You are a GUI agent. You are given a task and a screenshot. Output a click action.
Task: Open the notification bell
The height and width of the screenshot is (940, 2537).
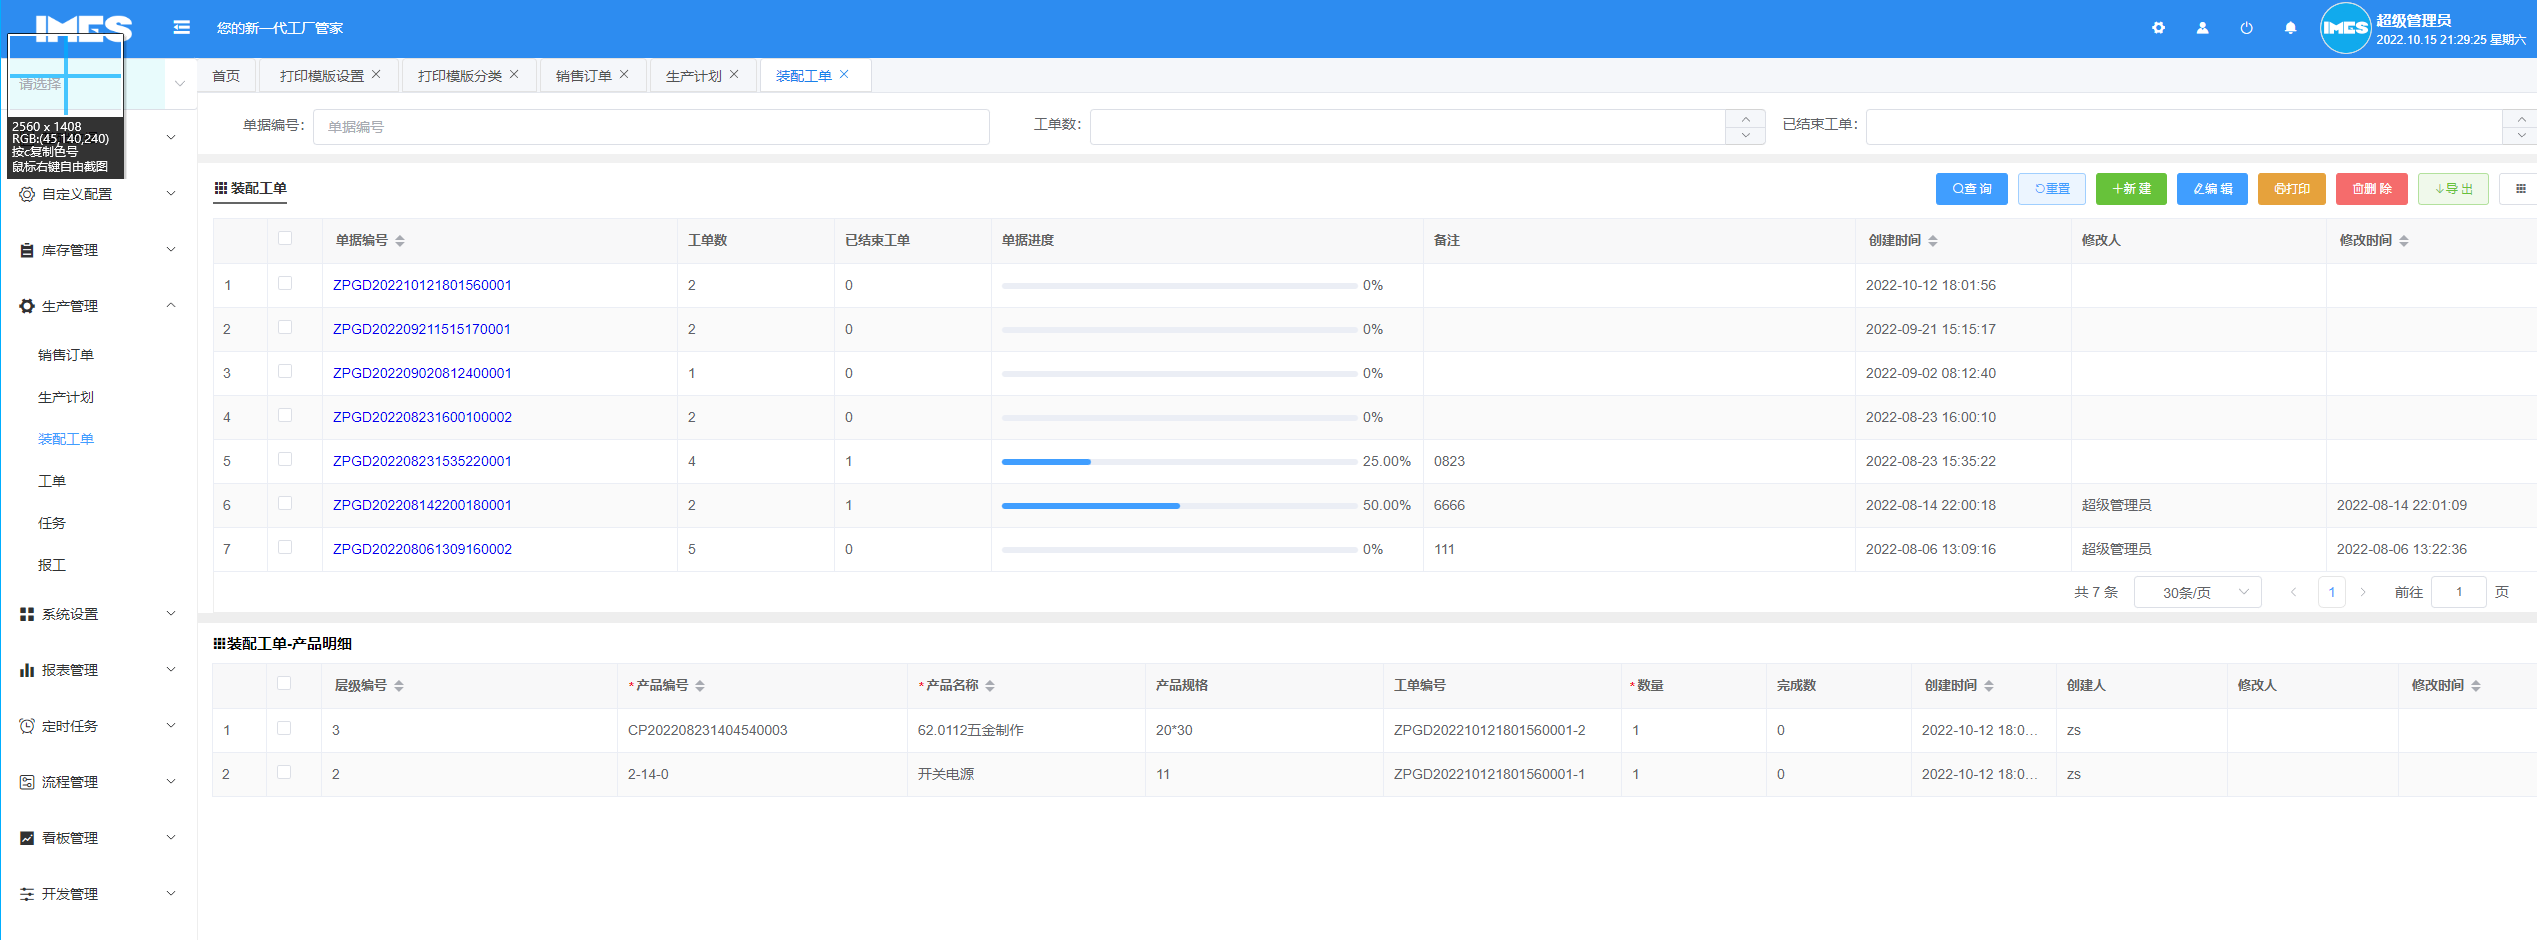(x=2290, y=28)
